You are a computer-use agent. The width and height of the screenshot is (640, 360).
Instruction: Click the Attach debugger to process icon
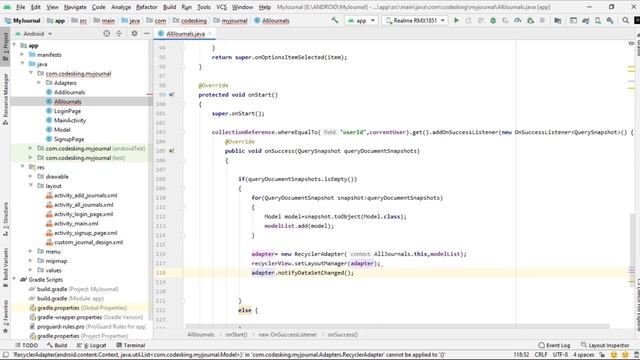click(530, 20)
